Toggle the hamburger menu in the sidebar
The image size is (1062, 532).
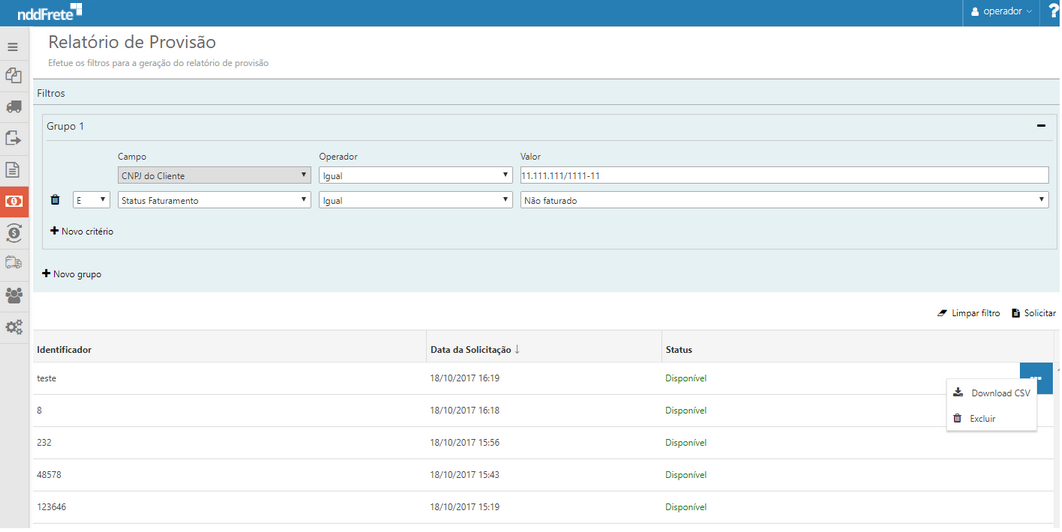tap(13, 47)
